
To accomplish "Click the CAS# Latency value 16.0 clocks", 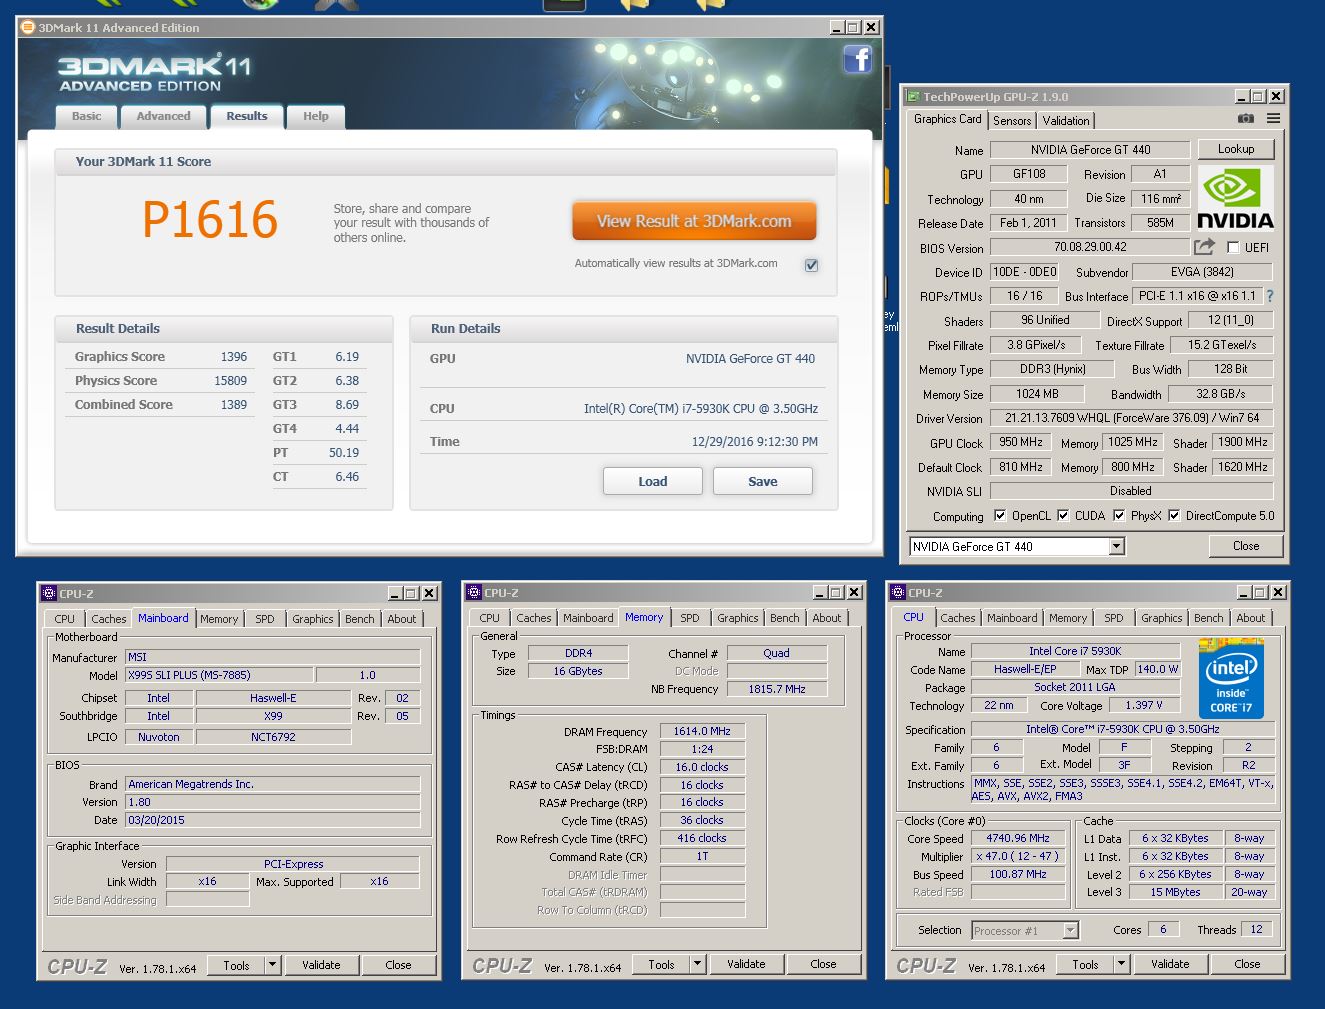I will (702, 767).
